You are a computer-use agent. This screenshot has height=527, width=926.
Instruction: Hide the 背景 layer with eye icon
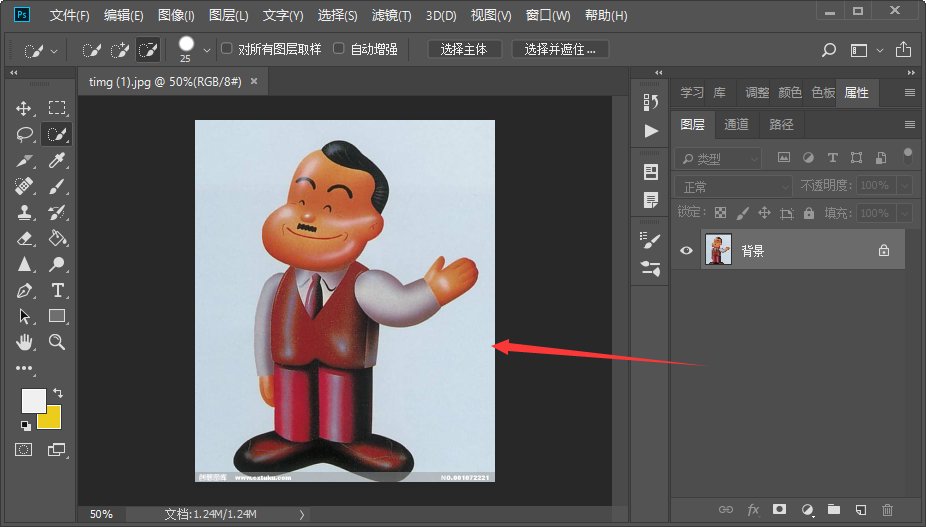(686, 250)
